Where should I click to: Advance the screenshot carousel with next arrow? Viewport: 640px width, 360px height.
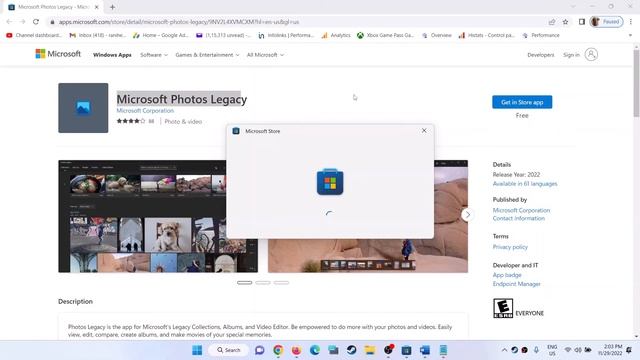tap(468, 215)
